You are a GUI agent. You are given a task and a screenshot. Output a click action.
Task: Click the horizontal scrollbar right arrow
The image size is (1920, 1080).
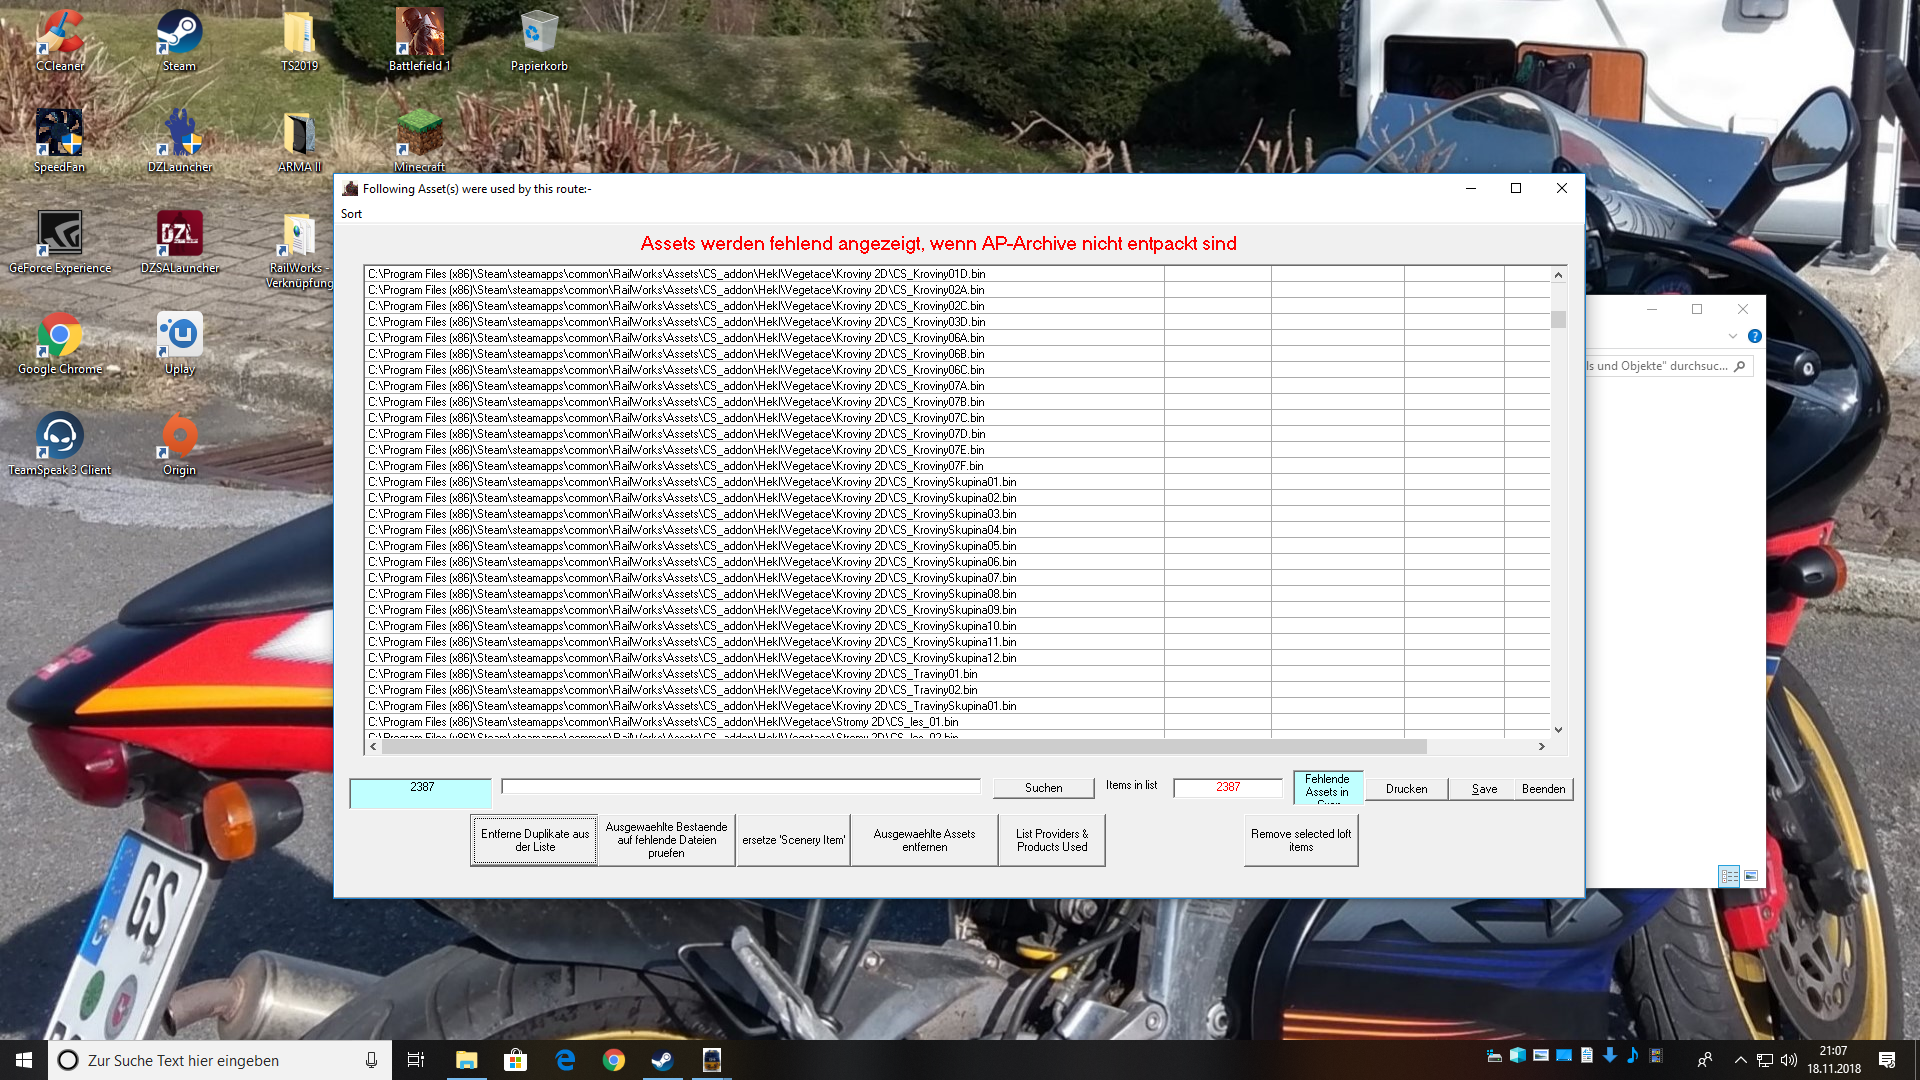click(x=1541, y=746)
